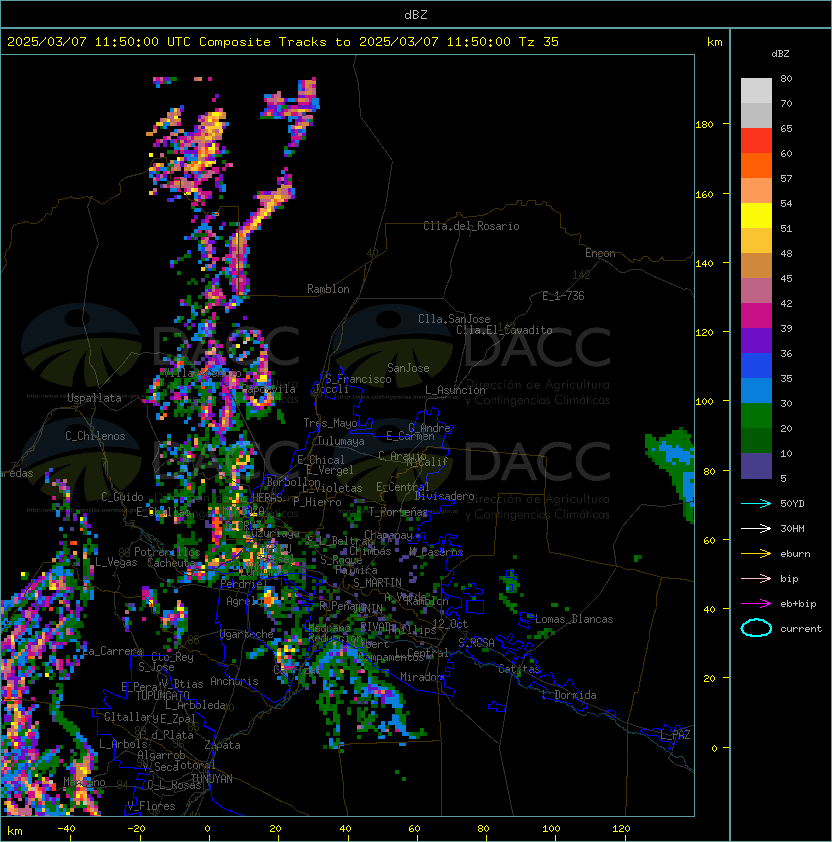Click the eb+bip legend label
This screenshot has width=832, height=842.
(x=798, y=604)
